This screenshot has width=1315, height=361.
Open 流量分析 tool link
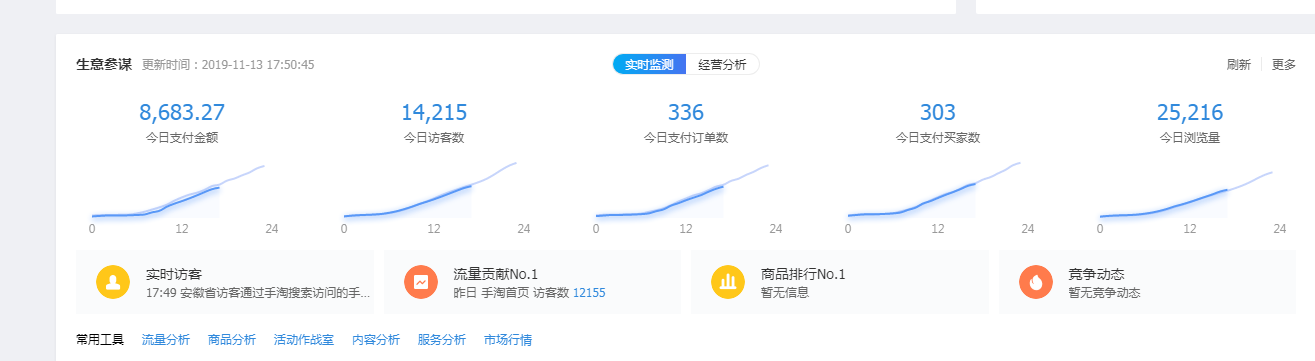pos(166,340)
